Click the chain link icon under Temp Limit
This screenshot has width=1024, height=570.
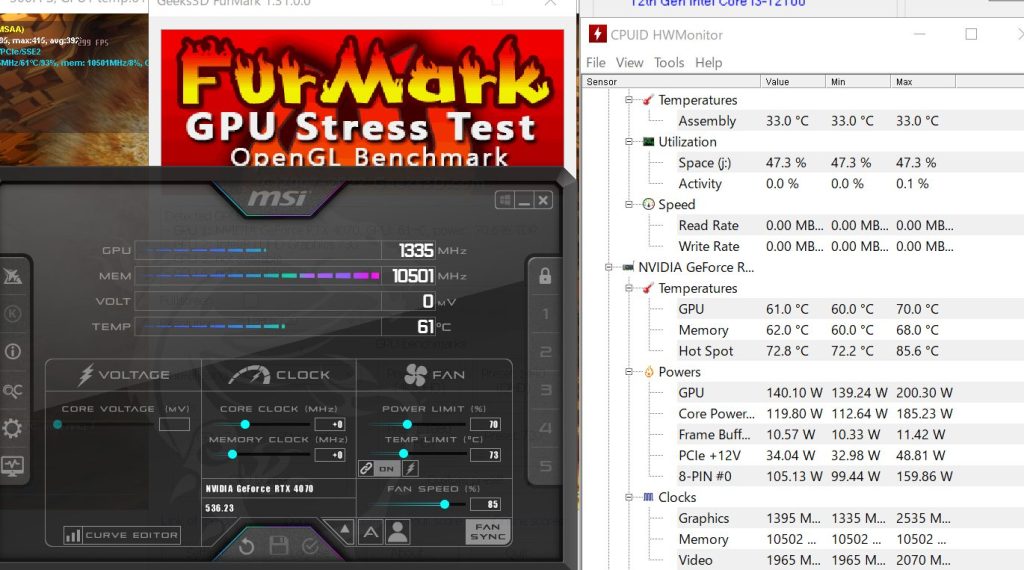pyautogui.click(x=366, y=468)
